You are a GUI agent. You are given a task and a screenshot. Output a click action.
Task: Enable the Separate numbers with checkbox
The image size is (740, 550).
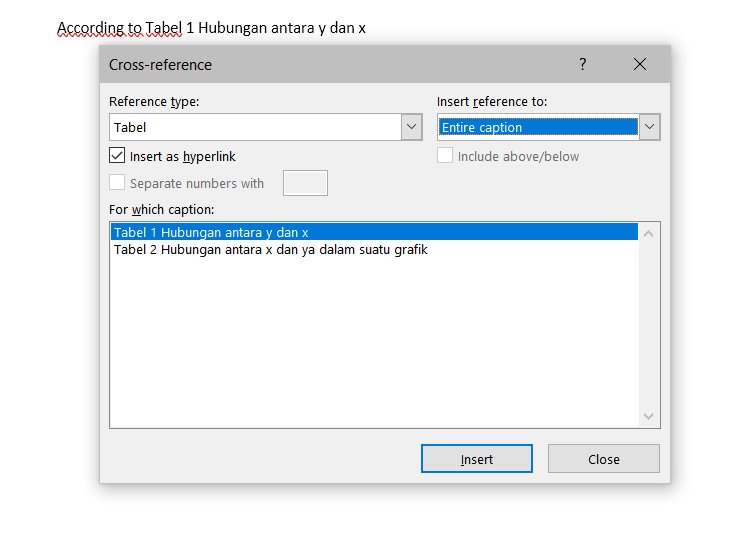pyautogui.click(x=117, y=183)
